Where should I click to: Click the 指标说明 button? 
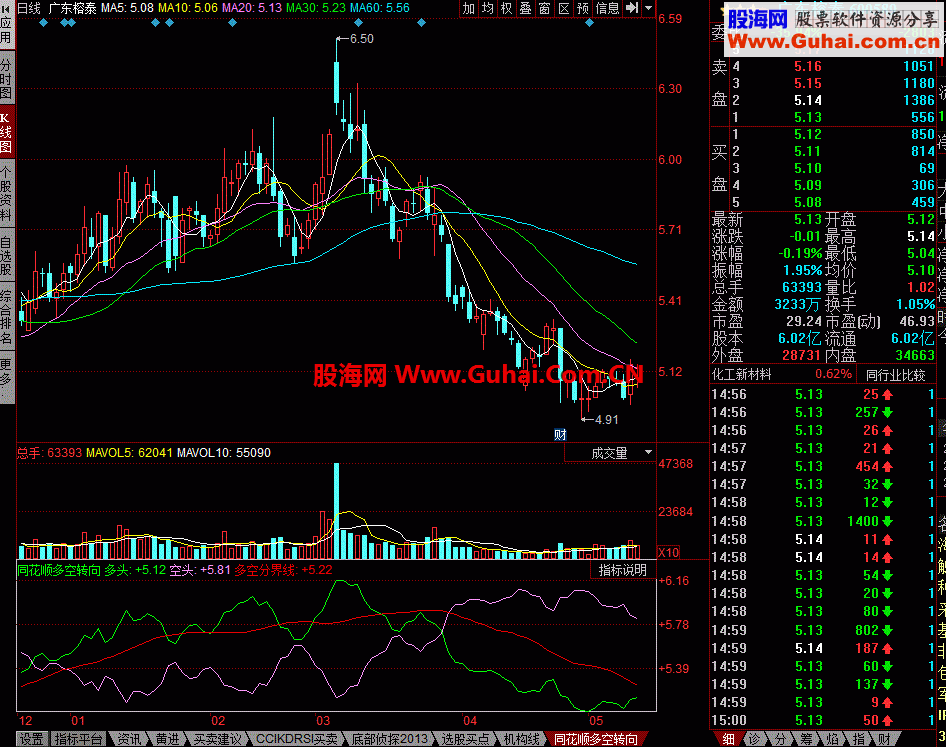(622, 570)
